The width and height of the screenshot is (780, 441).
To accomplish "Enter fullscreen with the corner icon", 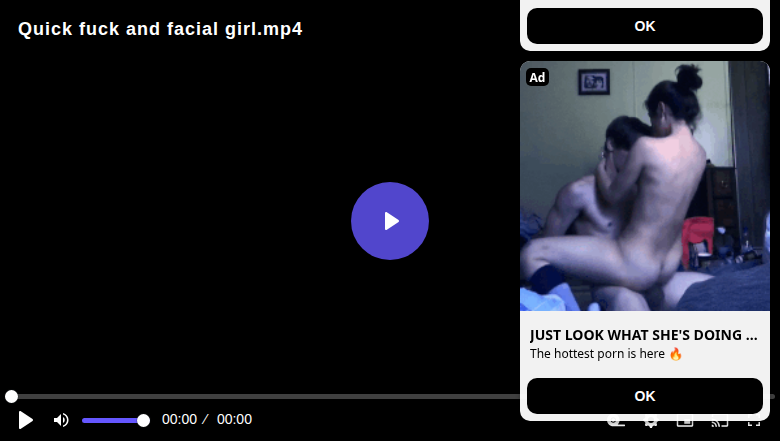I will (x=754, y=424).
